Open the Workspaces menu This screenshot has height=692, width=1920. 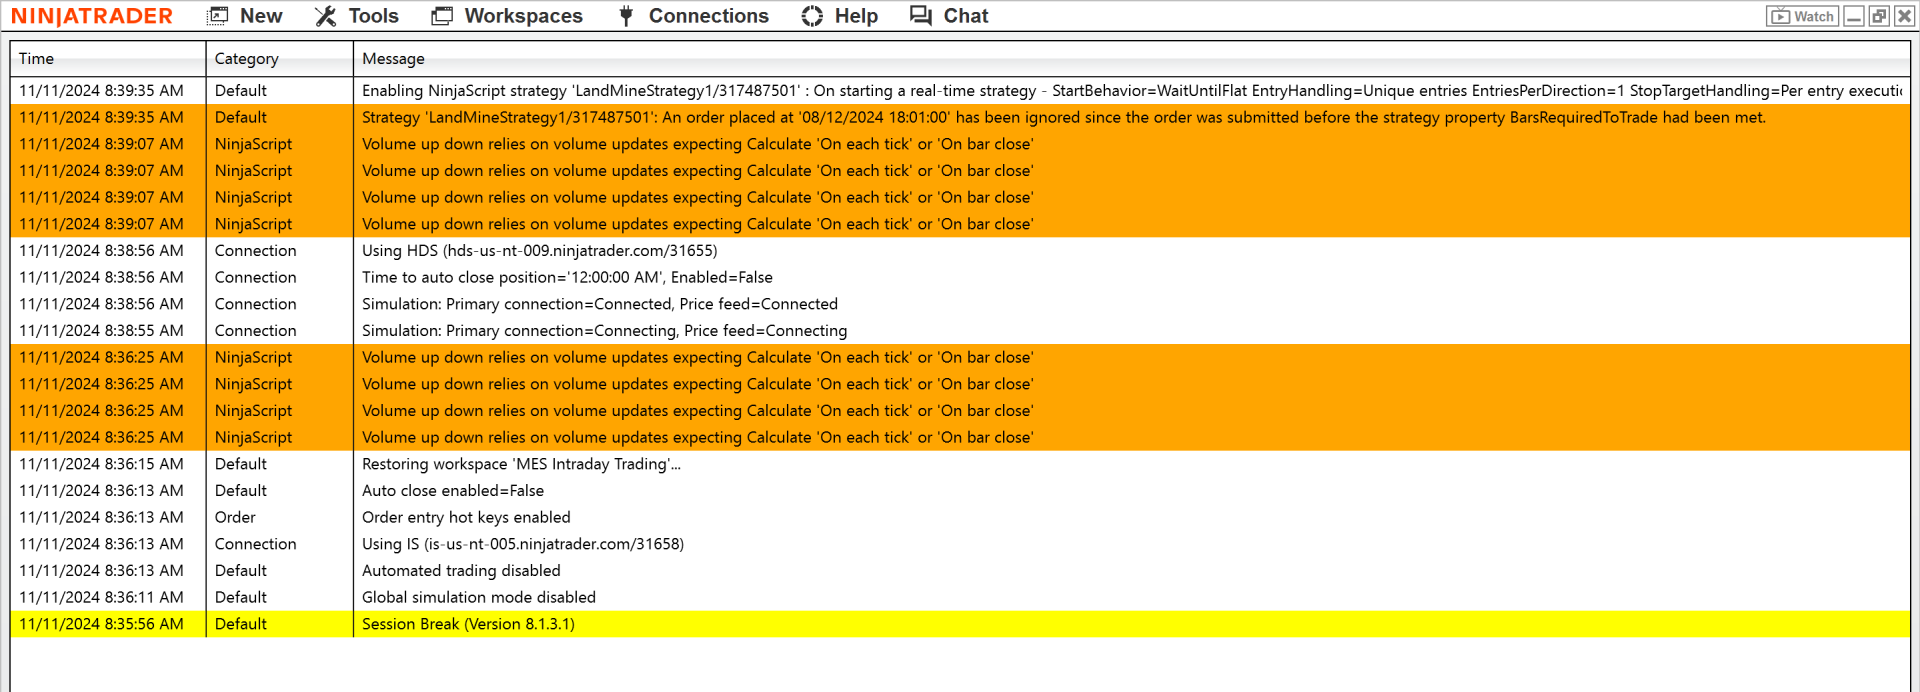click(x=507, y=16)
